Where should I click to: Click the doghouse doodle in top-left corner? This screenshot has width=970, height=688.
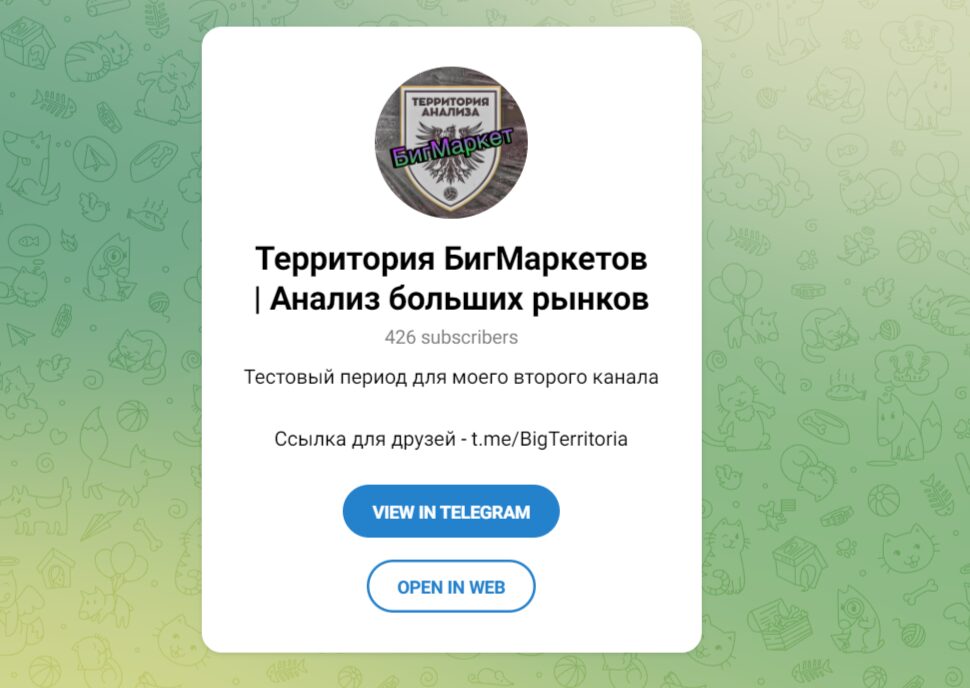coord(26,41)
